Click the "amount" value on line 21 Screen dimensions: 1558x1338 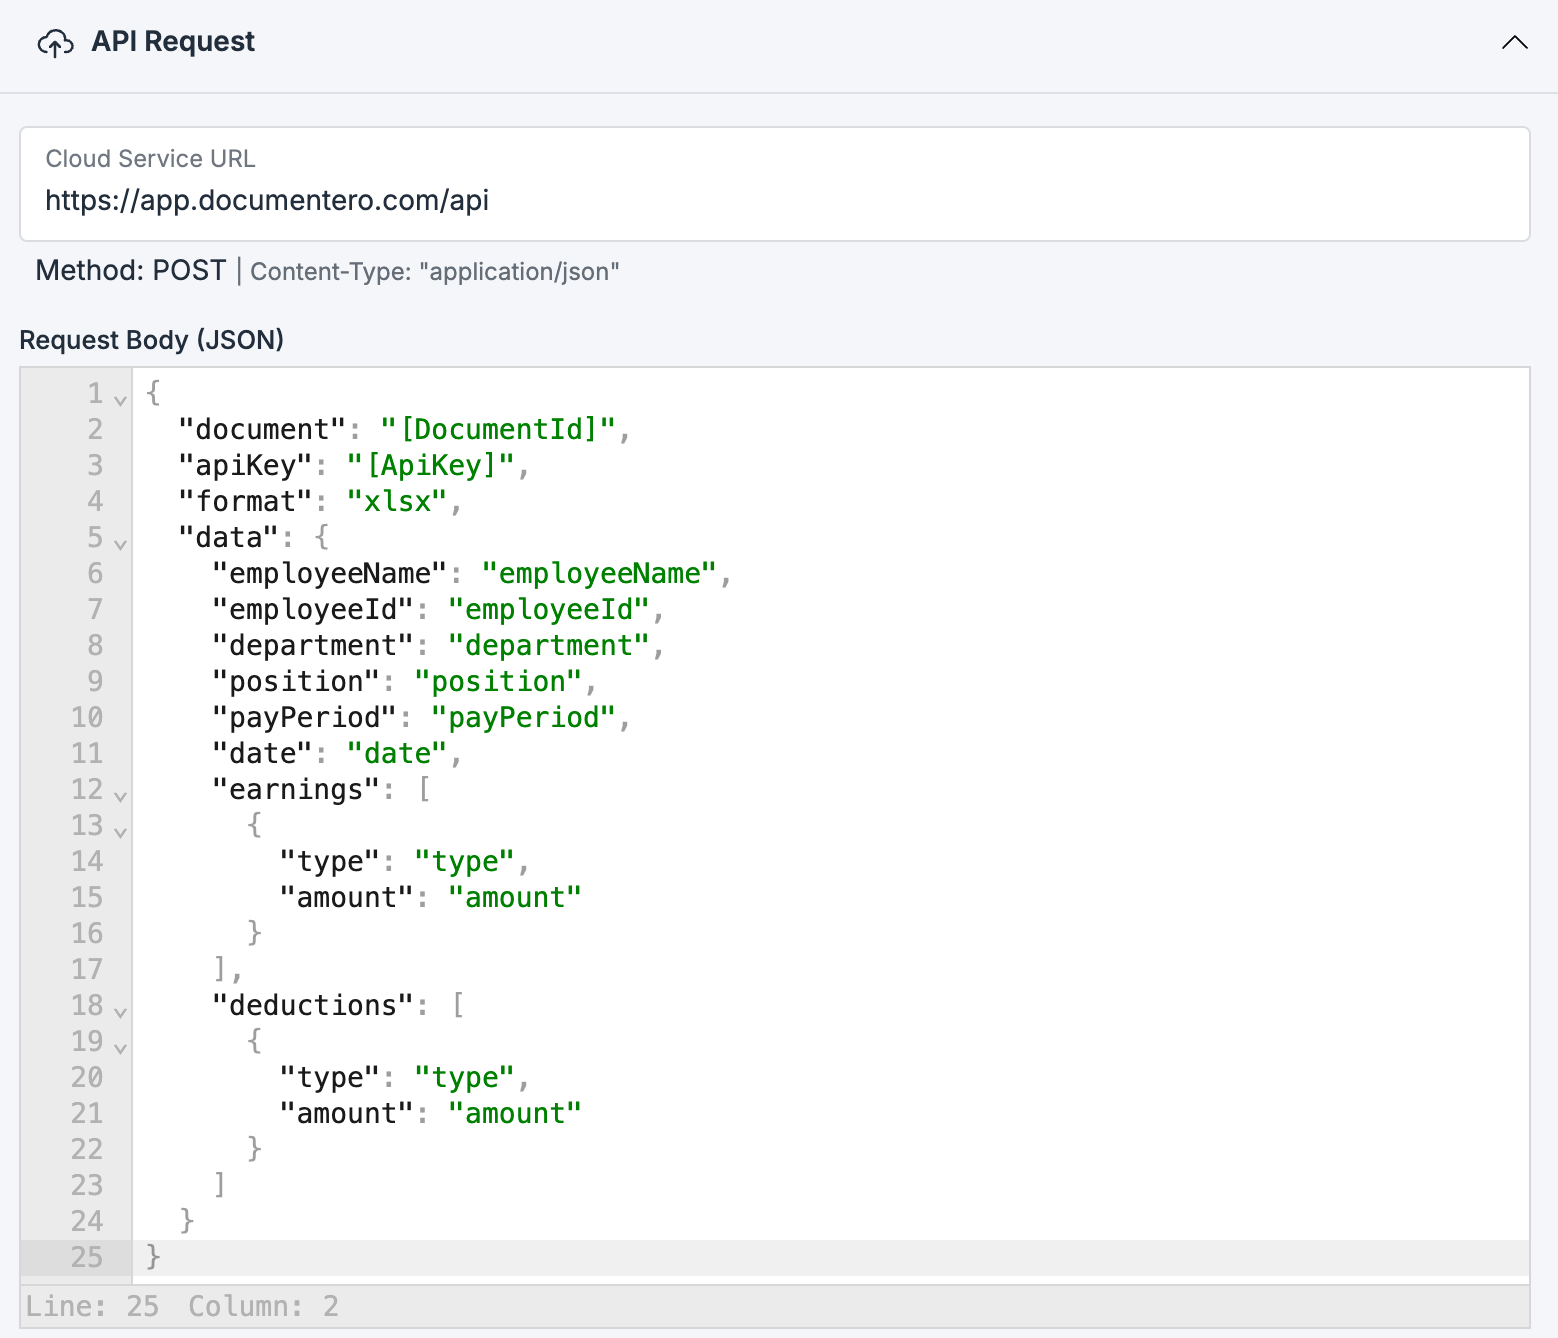click(x=515, y=1113)
